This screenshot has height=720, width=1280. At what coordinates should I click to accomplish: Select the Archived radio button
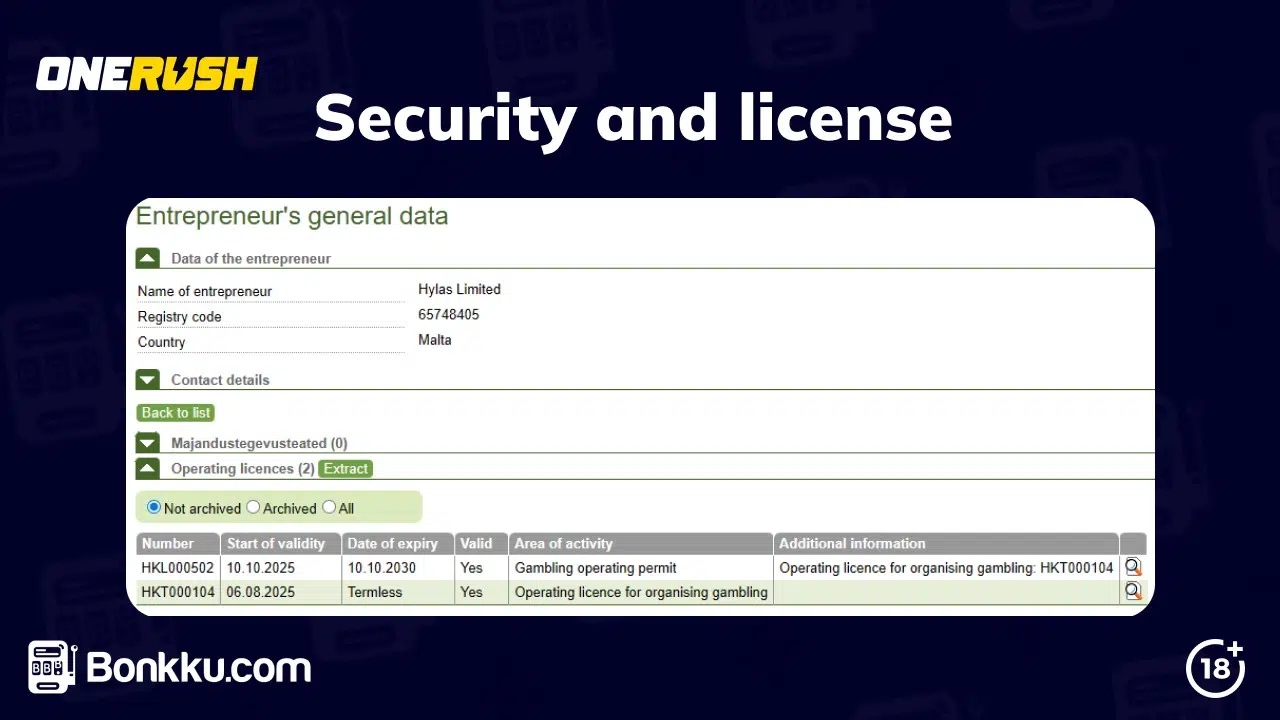point(253,507)
